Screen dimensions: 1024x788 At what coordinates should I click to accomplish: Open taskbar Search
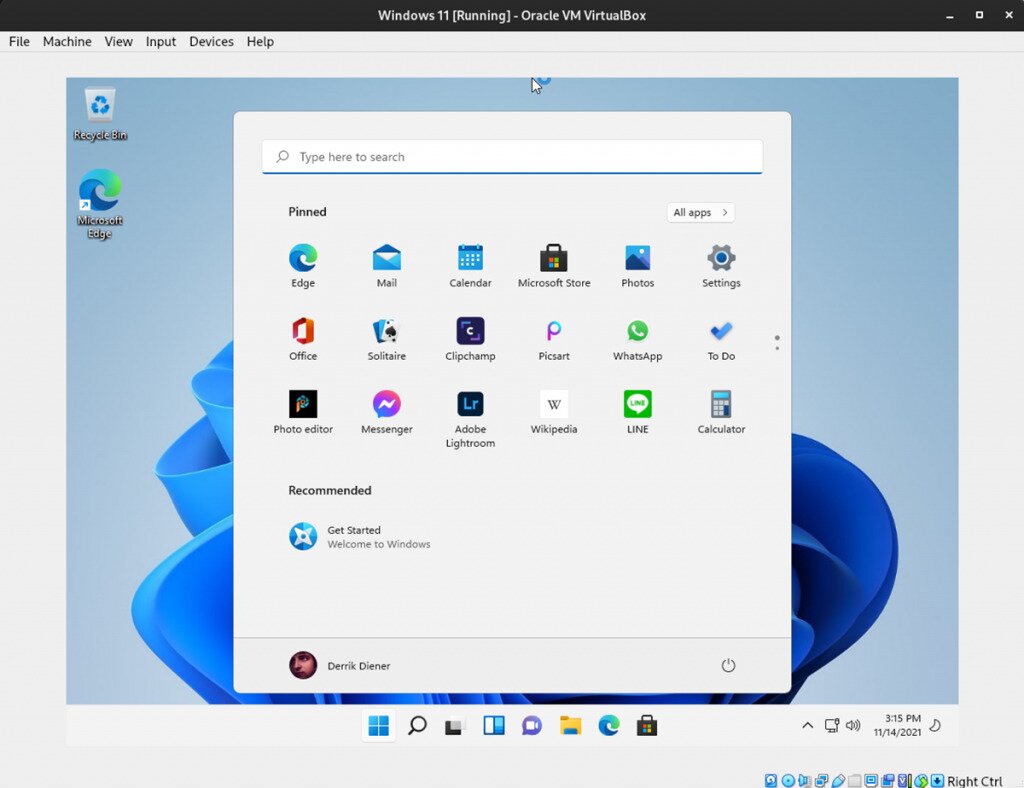click(417, 725)
